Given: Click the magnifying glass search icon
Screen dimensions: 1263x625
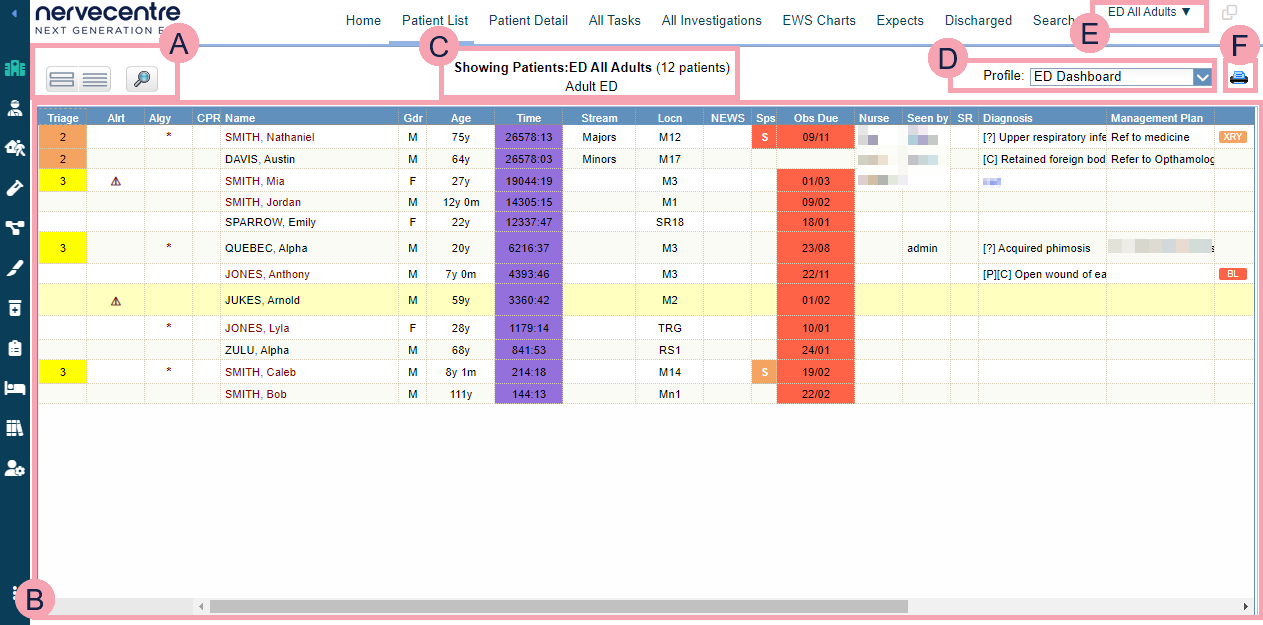Looking at the screenshot, I should (x=142, y=79).
